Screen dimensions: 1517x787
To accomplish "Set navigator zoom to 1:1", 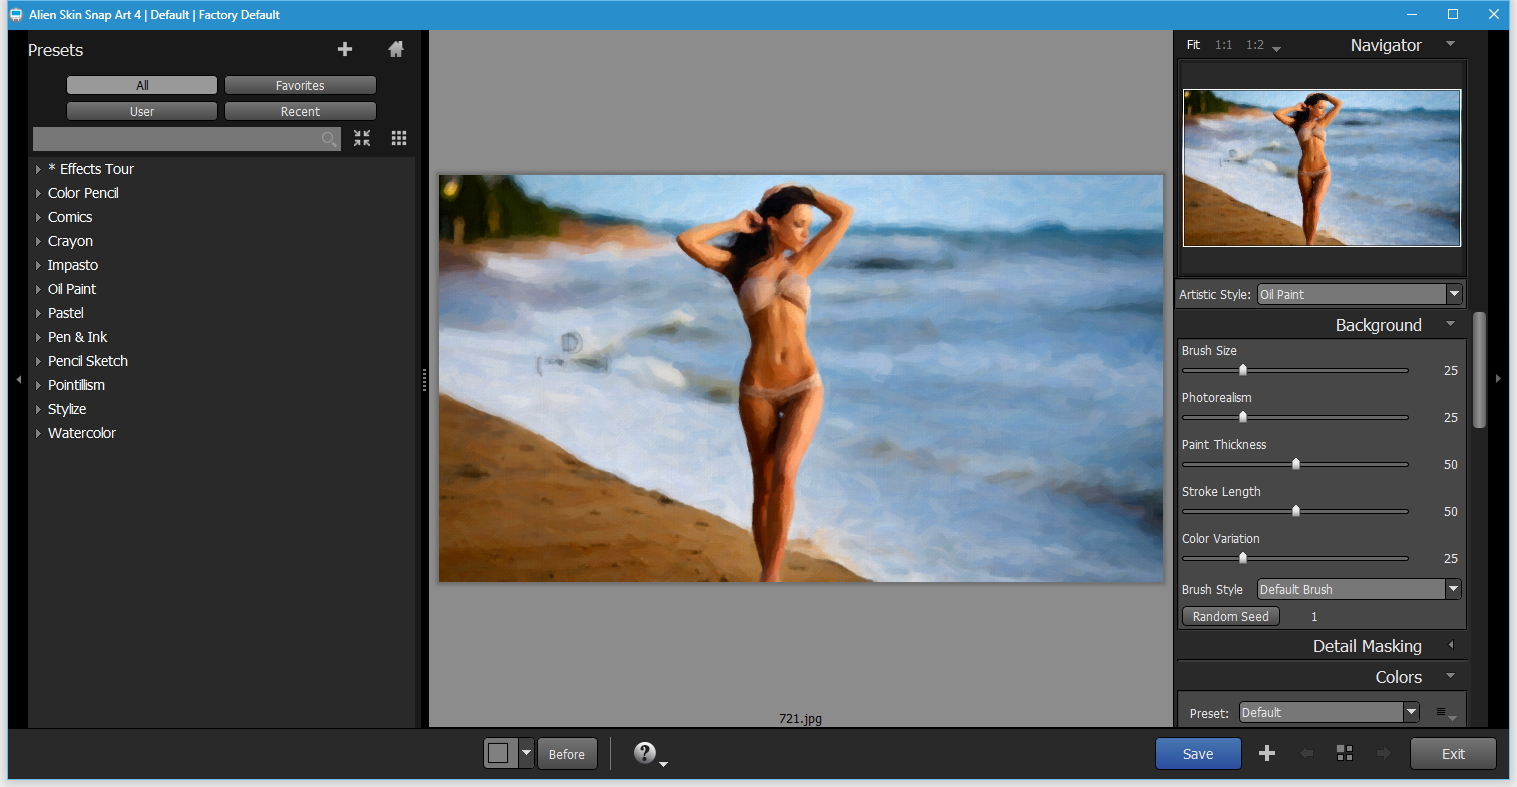I will coord(1223,45).
